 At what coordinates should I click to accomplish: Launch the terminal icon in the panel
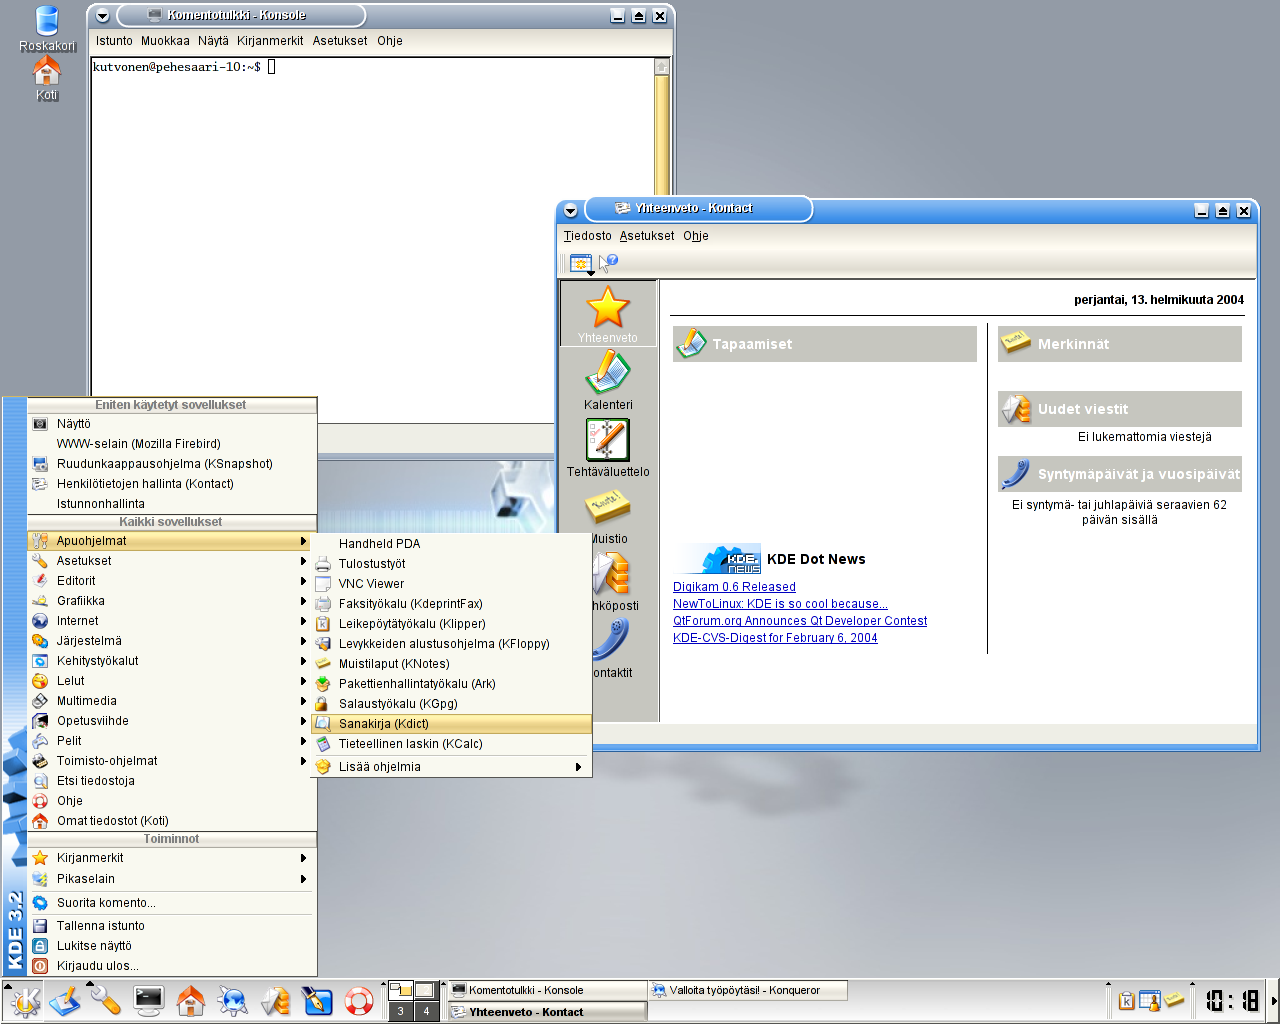click(x=149, y=1001)
